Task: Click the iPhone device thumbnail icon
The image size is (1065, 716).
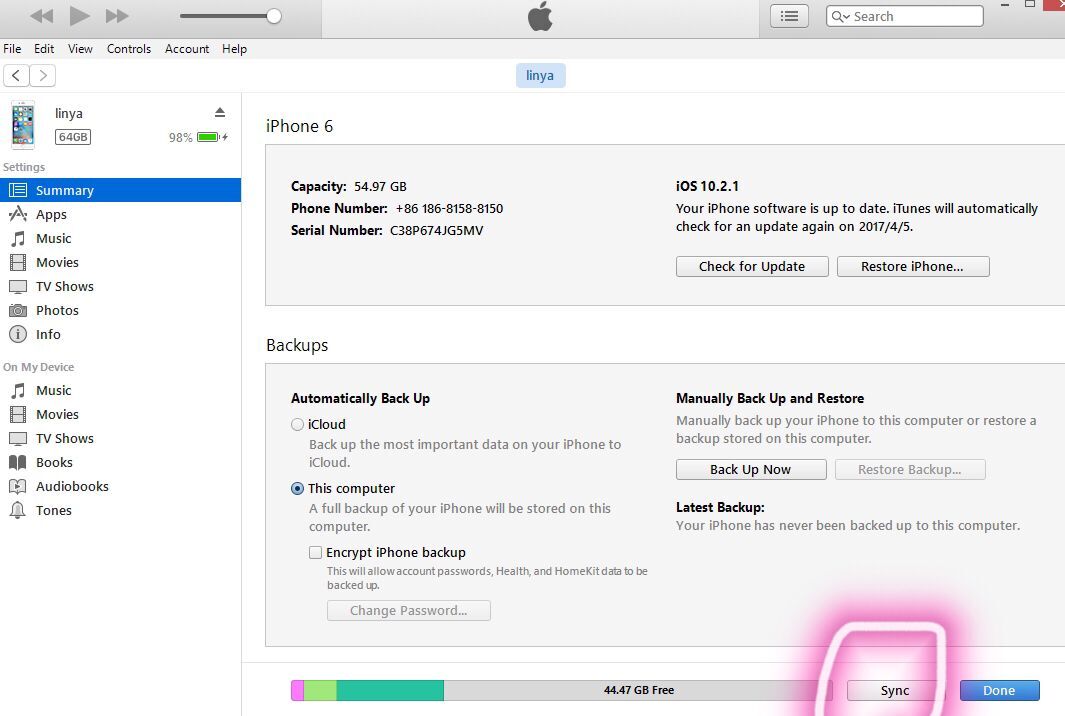Action: [x=22, y=125]
